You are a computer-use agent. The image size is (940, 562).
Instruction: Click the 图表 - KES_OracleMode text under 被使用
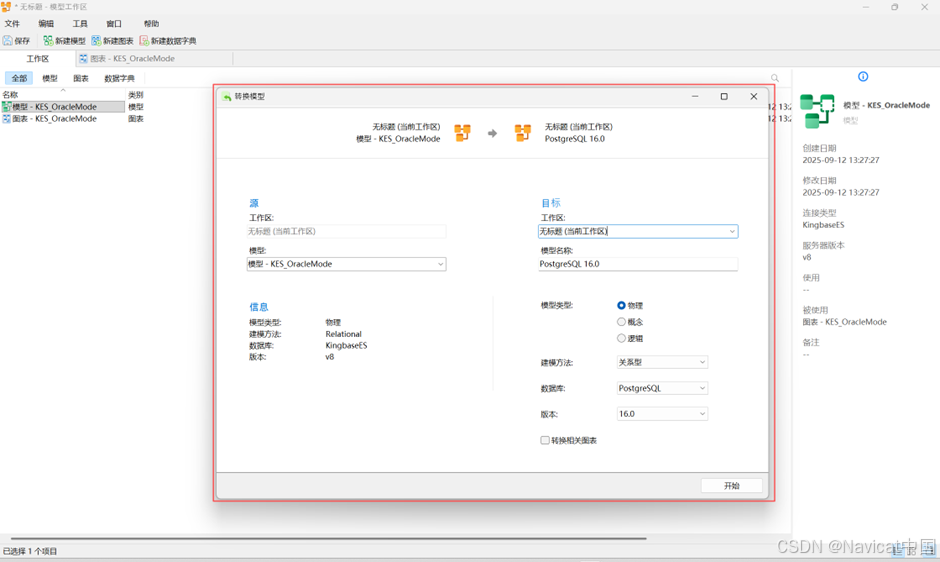(x=844, y=322)
